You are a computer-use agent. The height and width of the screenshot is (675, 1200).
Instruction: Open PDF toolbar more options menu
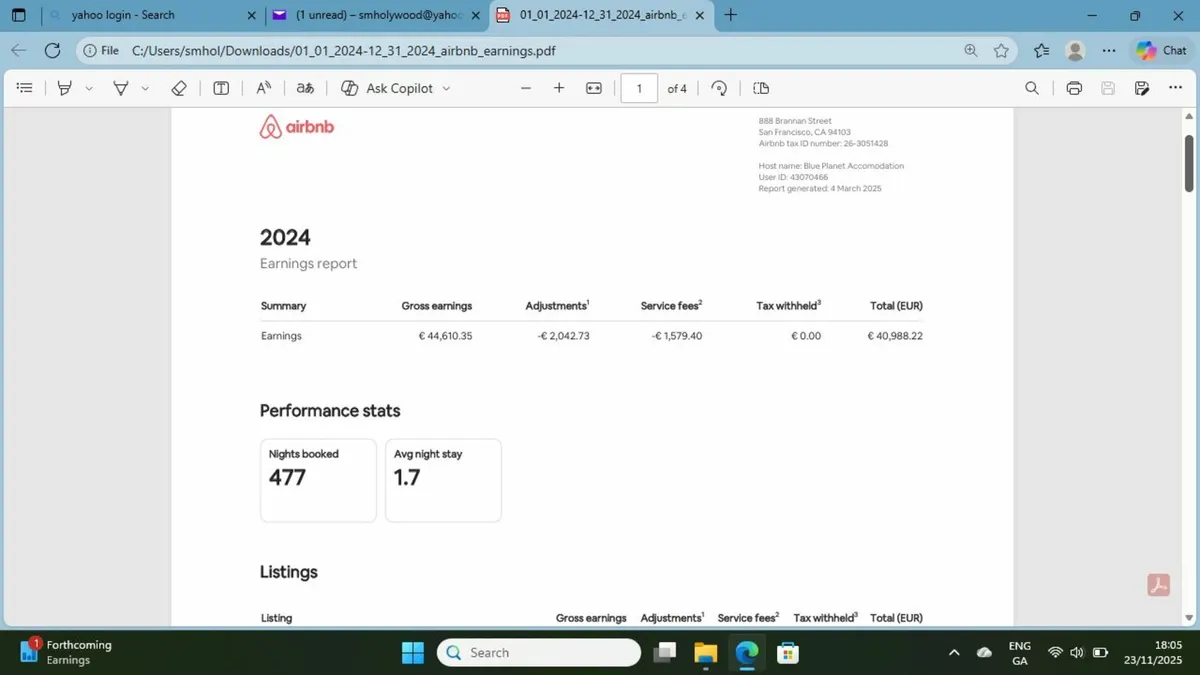(1176, 88)
